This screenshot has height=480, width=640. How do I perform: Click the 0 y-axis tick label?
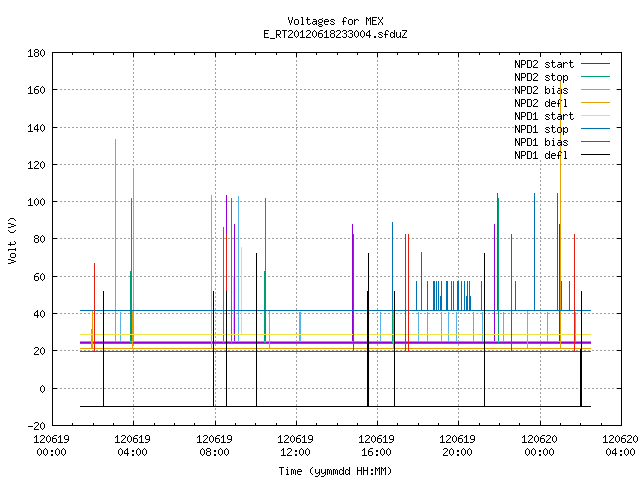[x=42, y=389]
